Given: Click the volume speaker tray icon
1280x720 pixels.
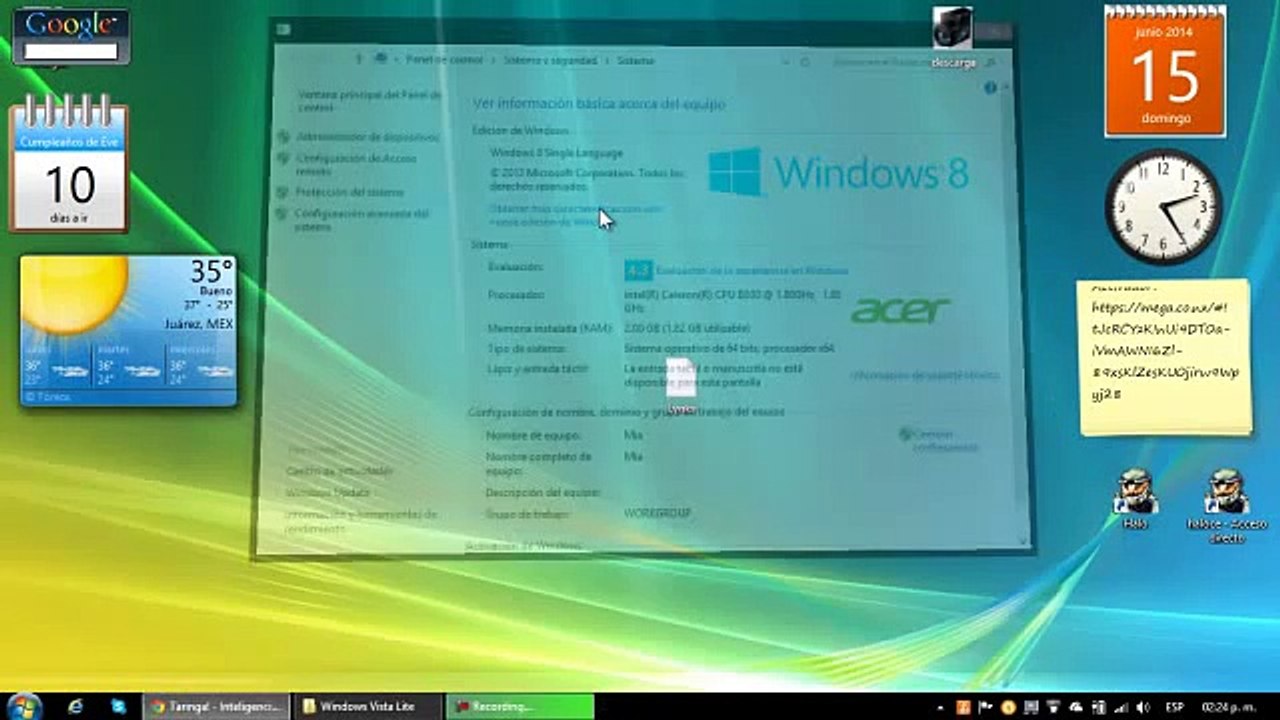Looking at the screenshot, I should (1144, 707).
